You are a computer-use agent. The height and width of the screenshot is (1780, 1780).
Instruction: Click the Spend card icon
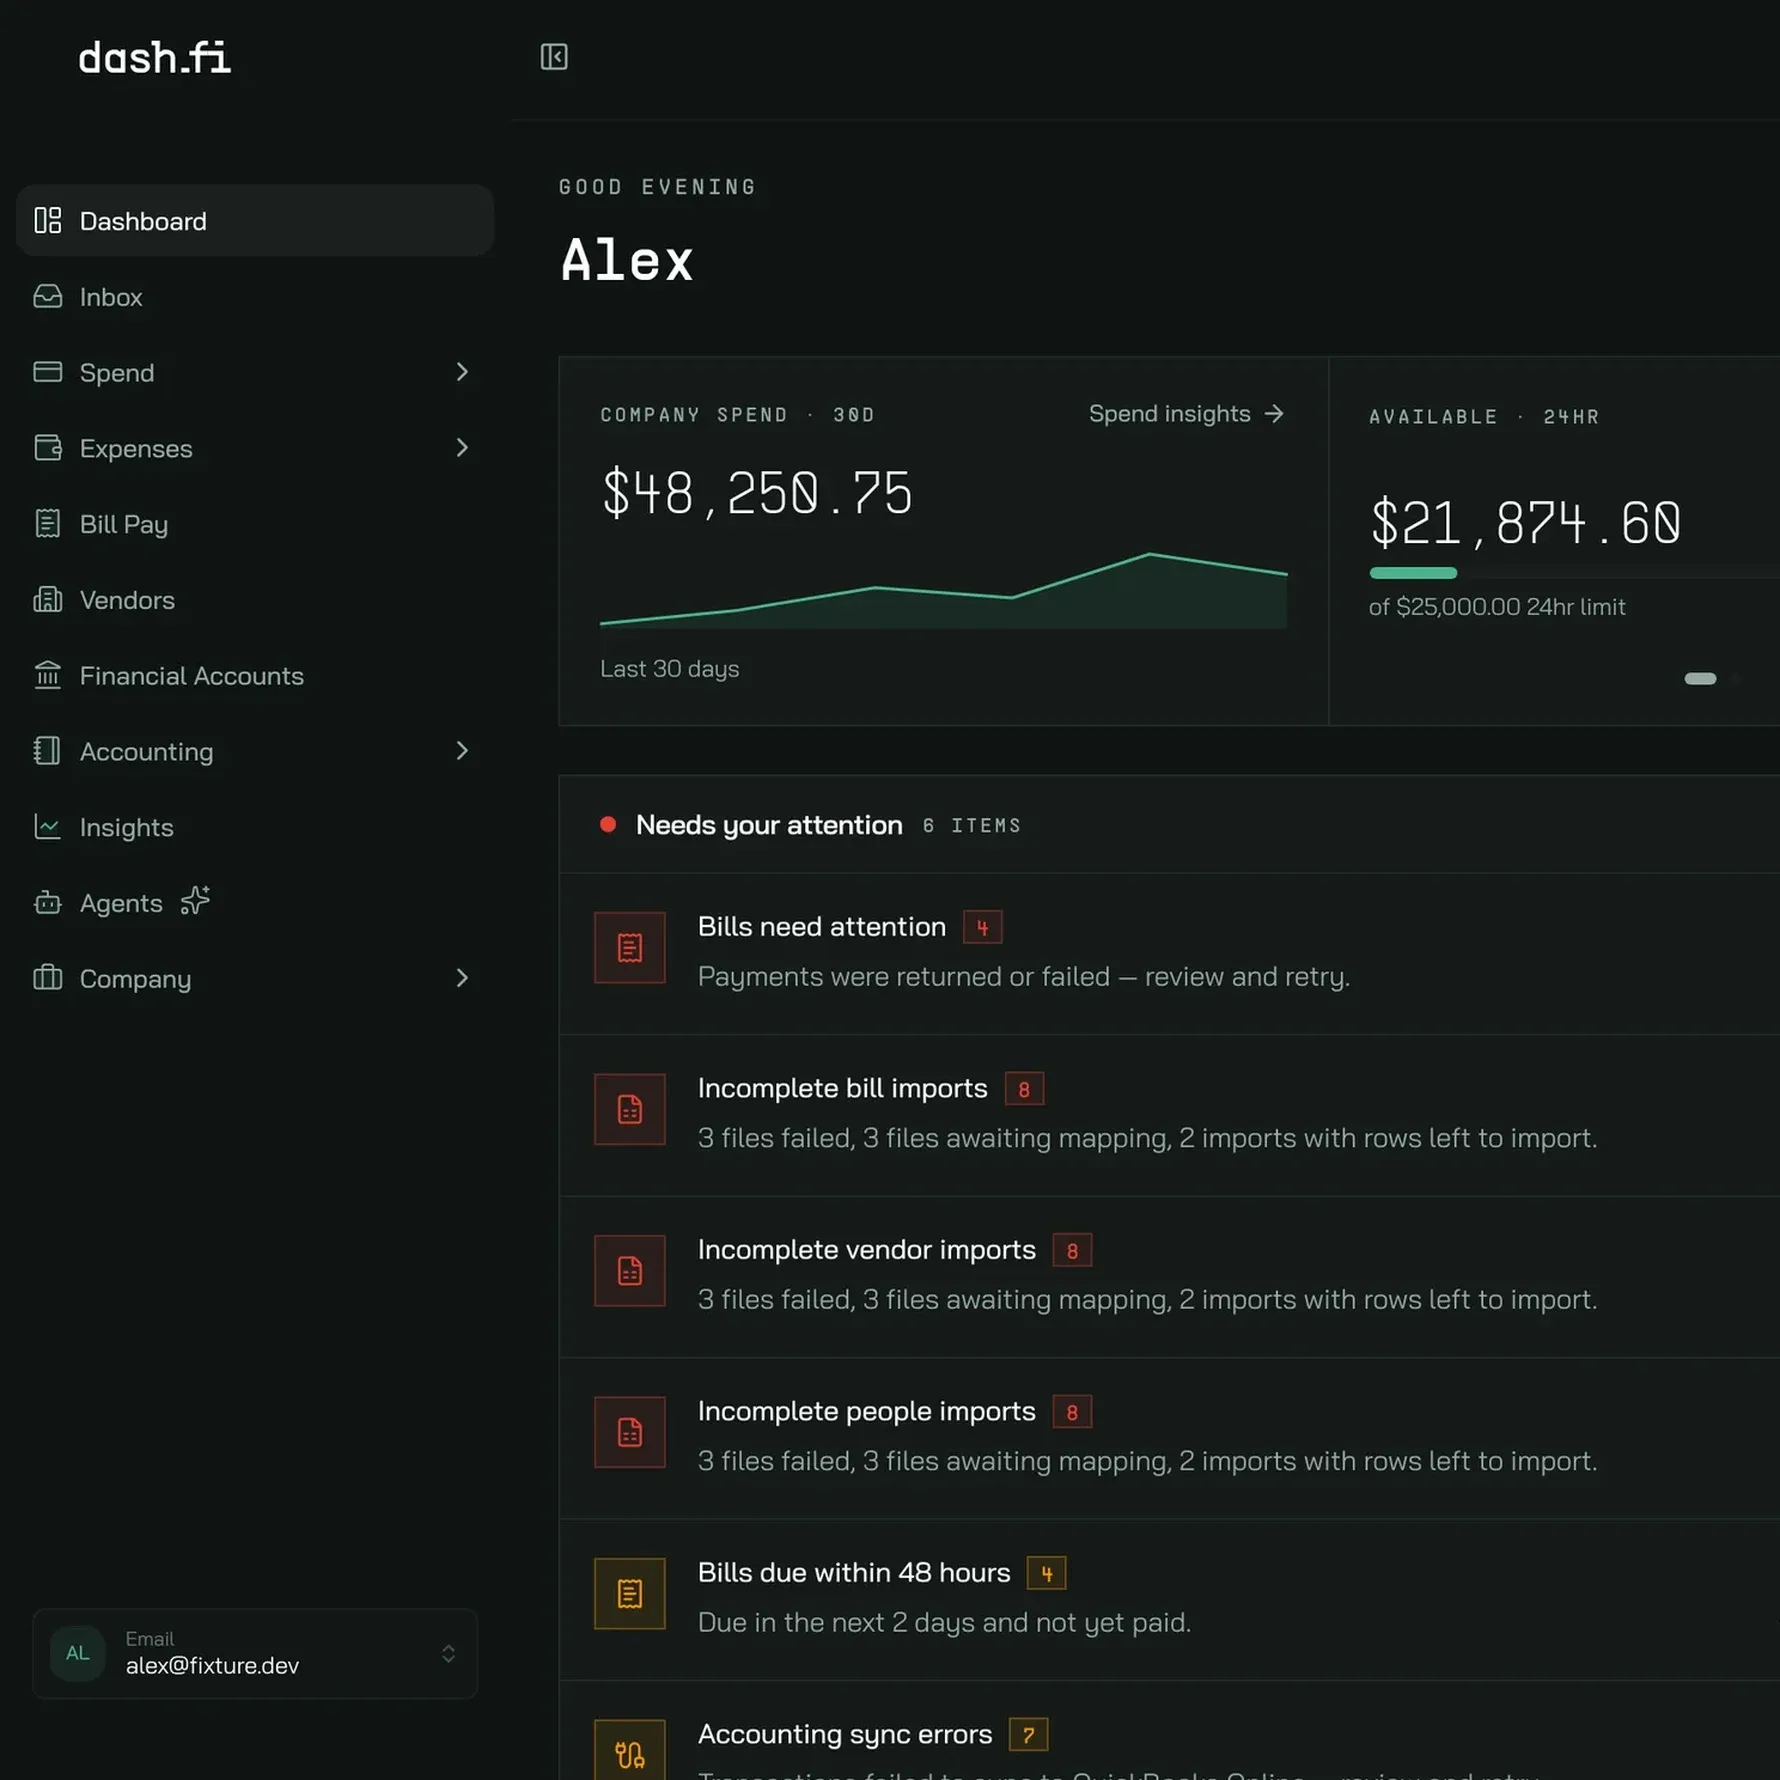coord(48,372)
